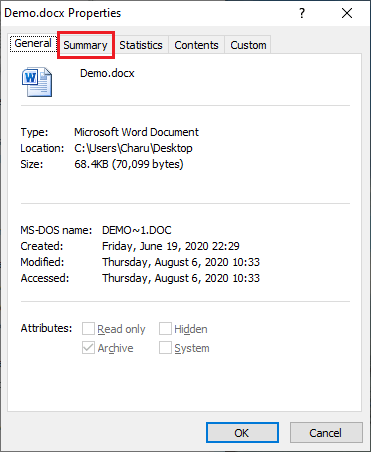Click the help question mark button
This screenshot has width=371, height=452.
tap(302, 13)
